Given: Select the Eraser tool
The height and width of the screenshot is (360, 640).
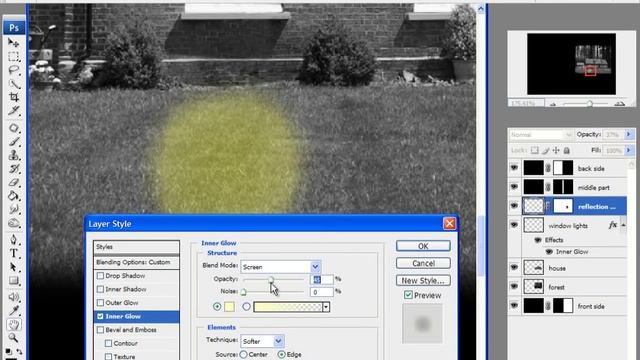Looking at the screenshot, I should [13, 182].
